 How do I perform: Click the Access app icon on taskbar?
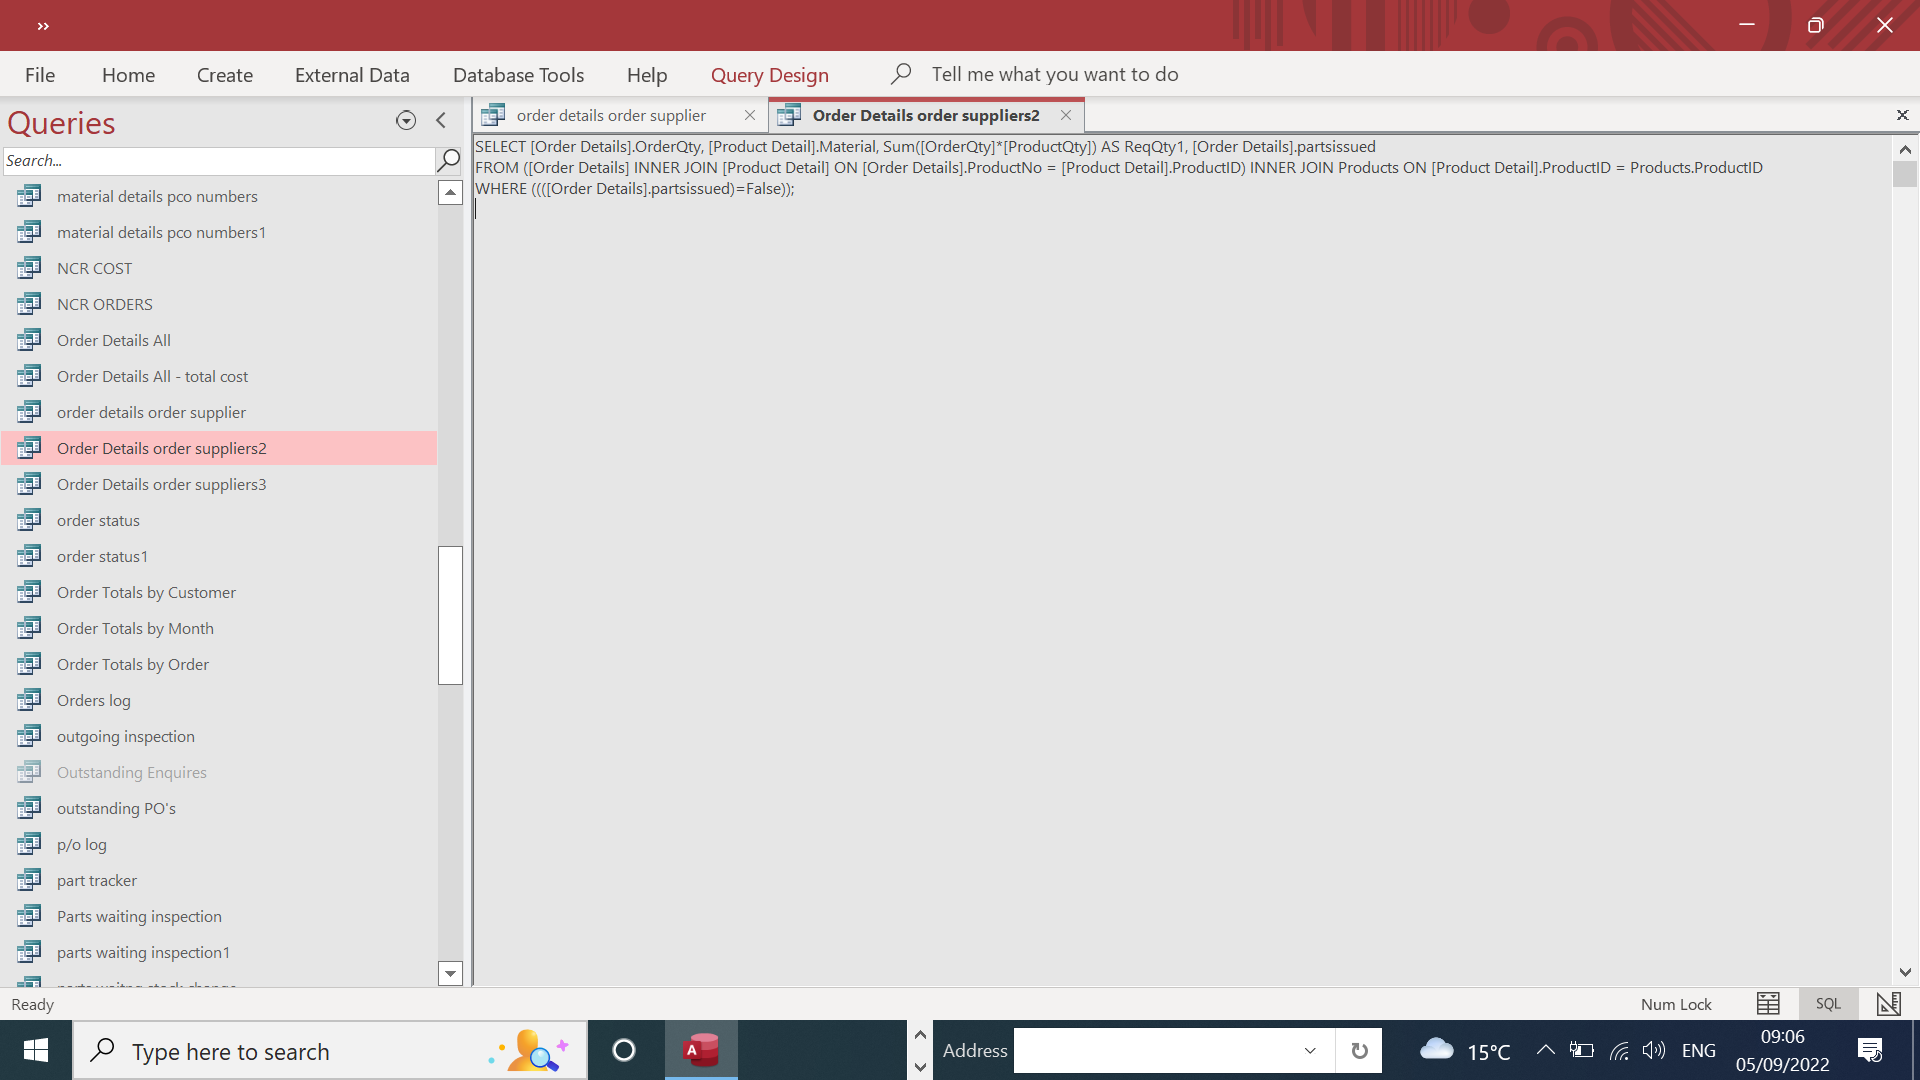(701, 1050)
